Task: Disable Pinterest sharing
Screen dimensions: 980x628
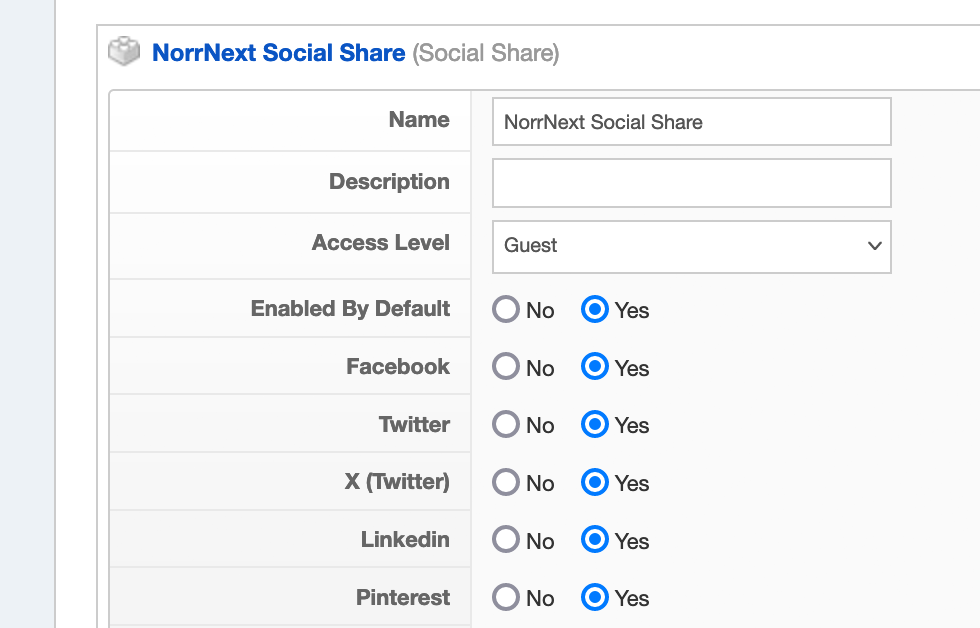Action: click(505, 597)
